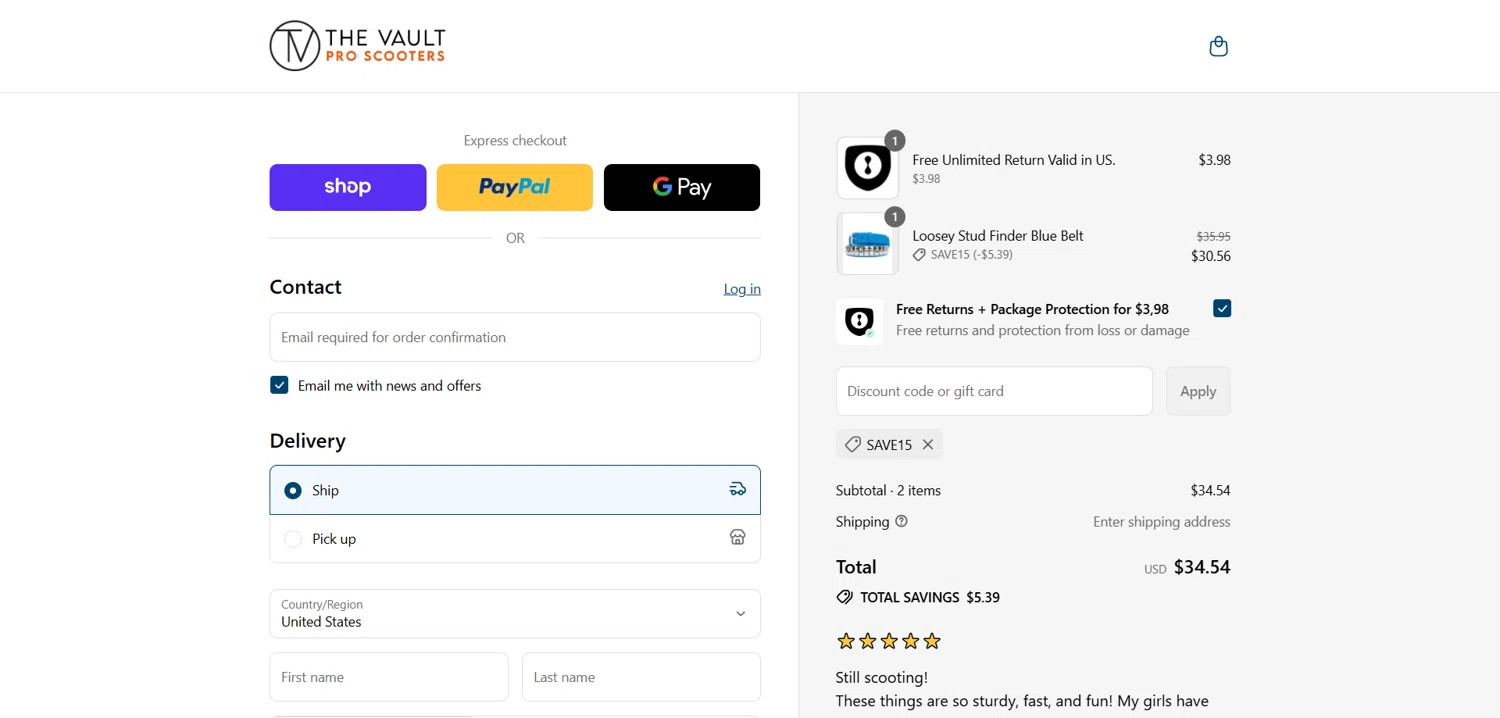Click the package protection shield icon
The height and width of the screenshot is (718, 1500).
point(859,321)
